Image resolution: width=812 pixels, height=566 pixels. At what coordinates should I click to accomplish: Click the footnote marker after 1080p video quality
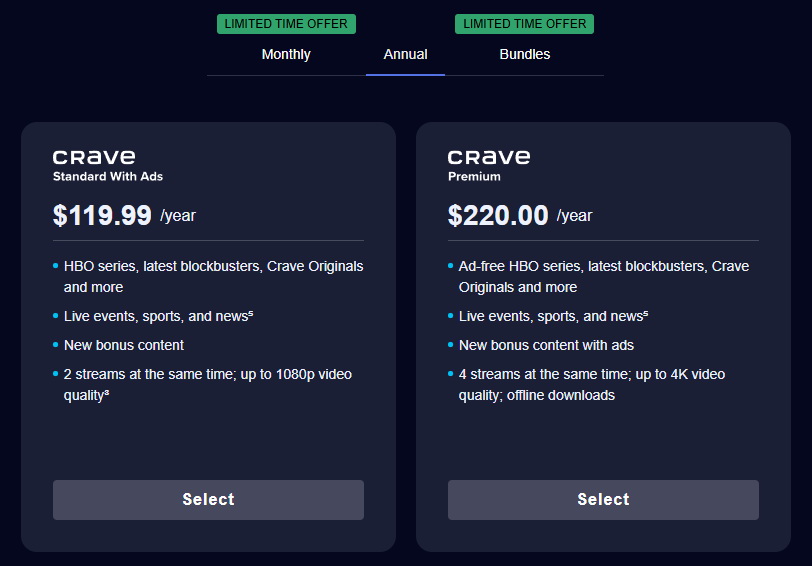point(107,392)
